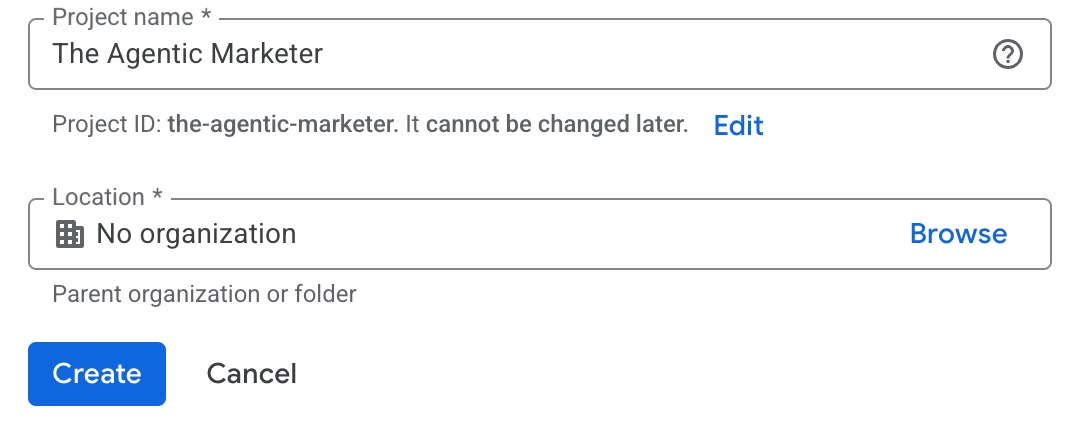Click the 'No organization' text in Location

coord(196,234)
